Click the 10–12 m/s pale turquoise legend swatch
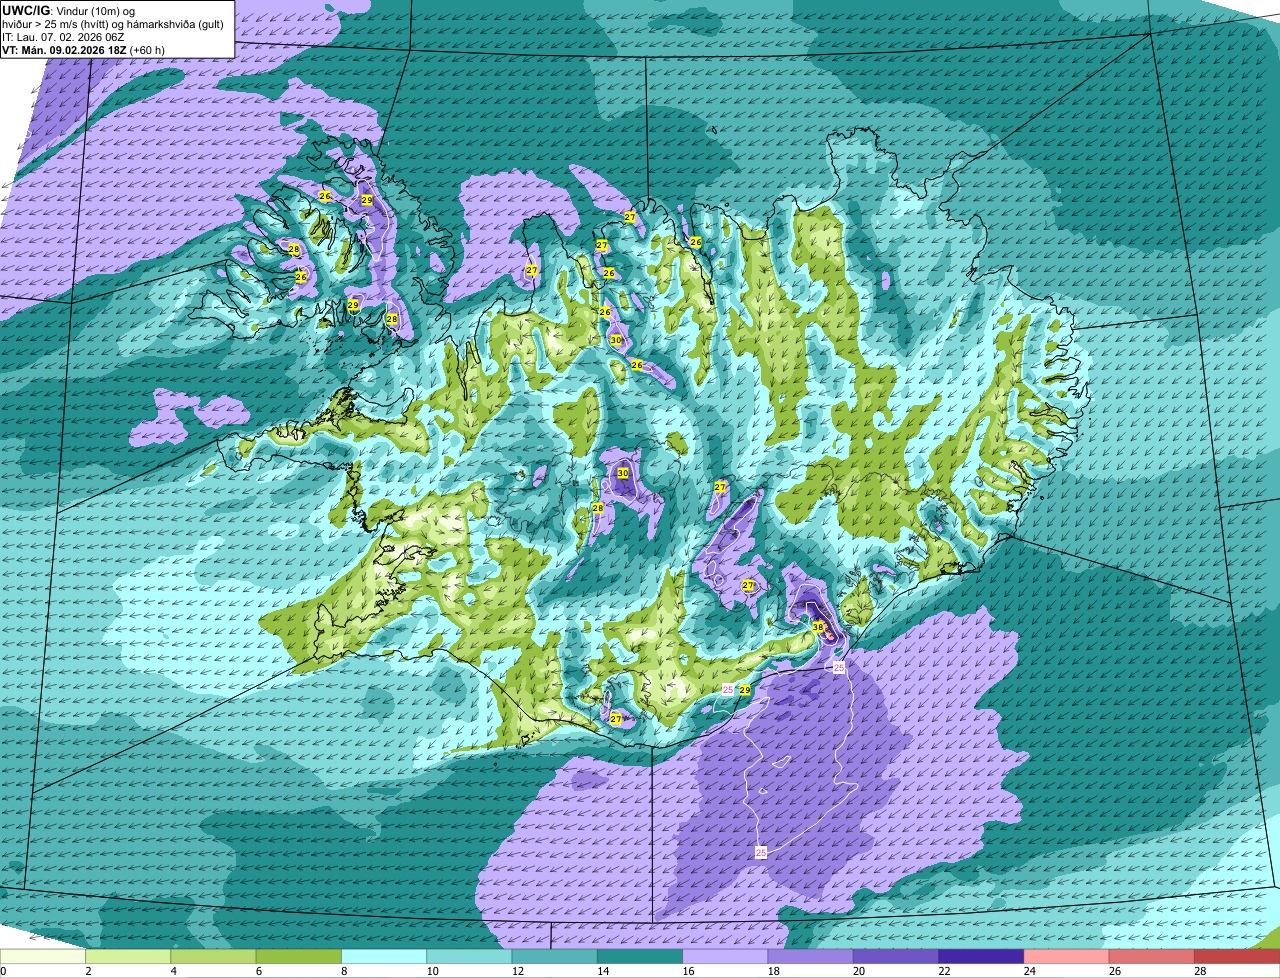1280x978 pixels. pyautogui.click(x=470, y=956)
